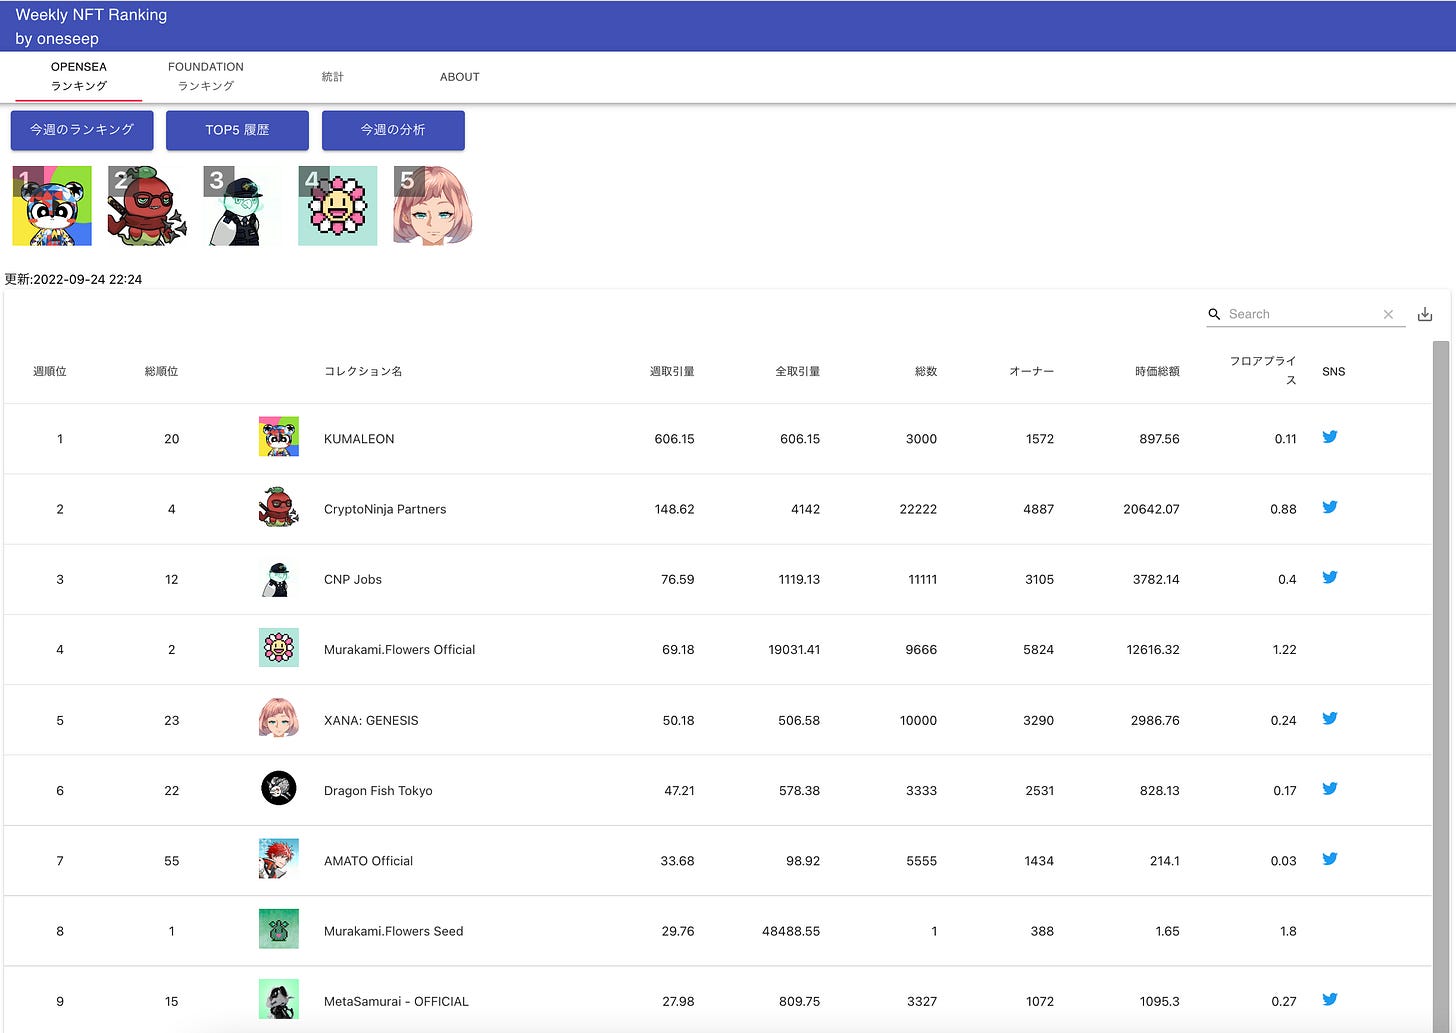This screenshot has height=1033, width=1456.
Task: Open Twitter link for AMATO Official
Action: pyautogui.click(x=1330, y=858)
